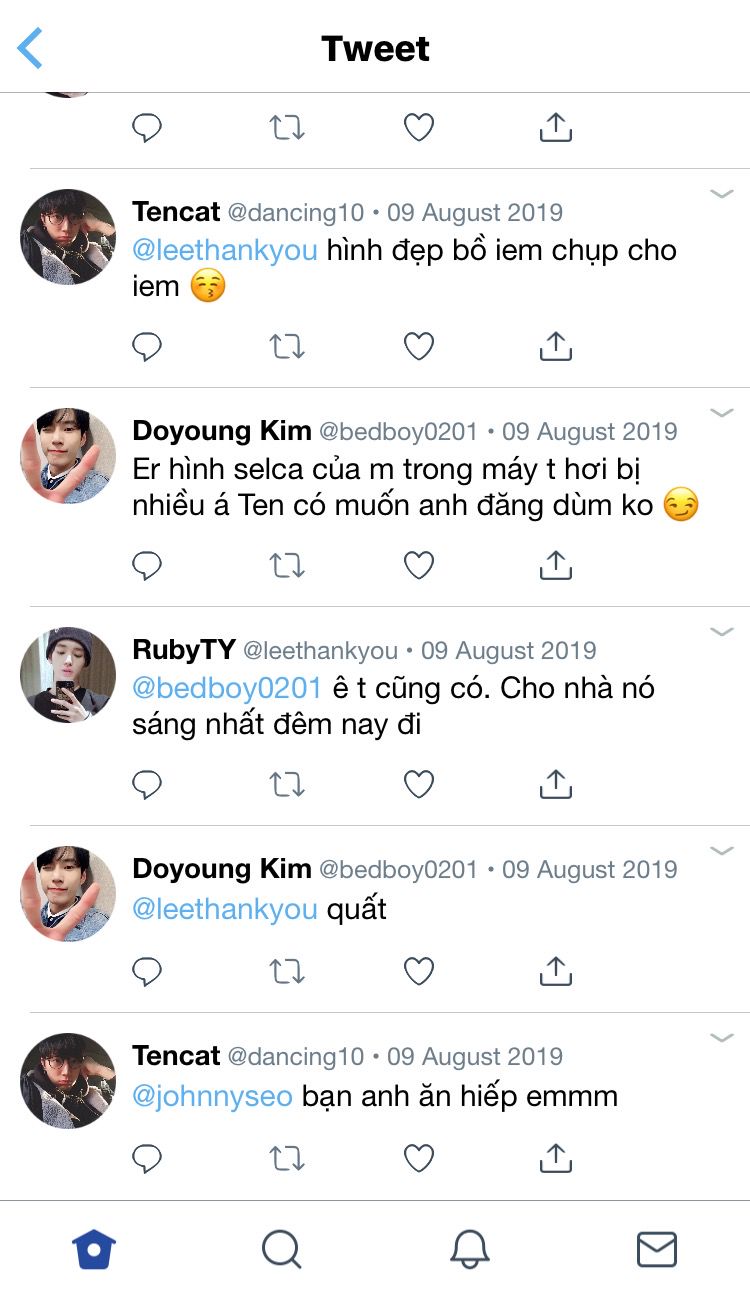View RubyTY's profile picture
The height and width of the screenshot is (1298, 750).
pyautogui.click(x=68, y=675)
